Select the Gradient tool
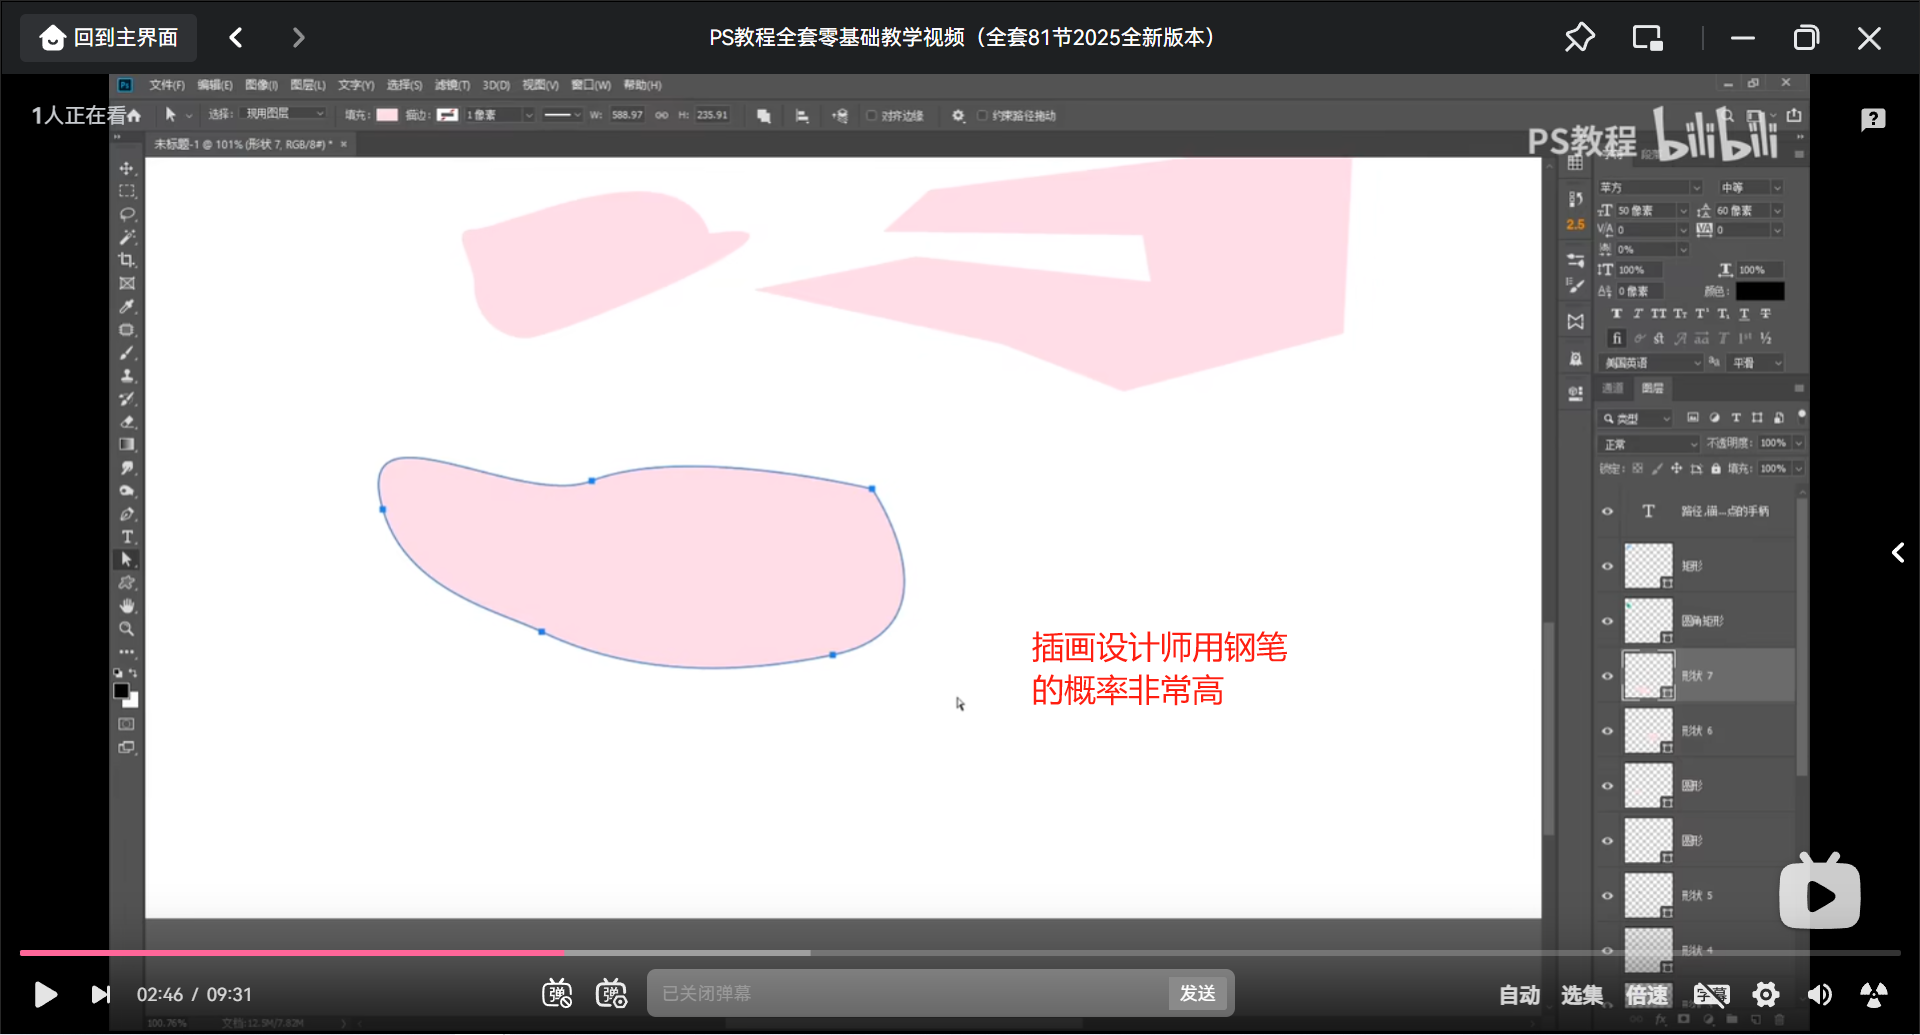The height and width of the screenshot is (1035, 1920). (127, 445)
